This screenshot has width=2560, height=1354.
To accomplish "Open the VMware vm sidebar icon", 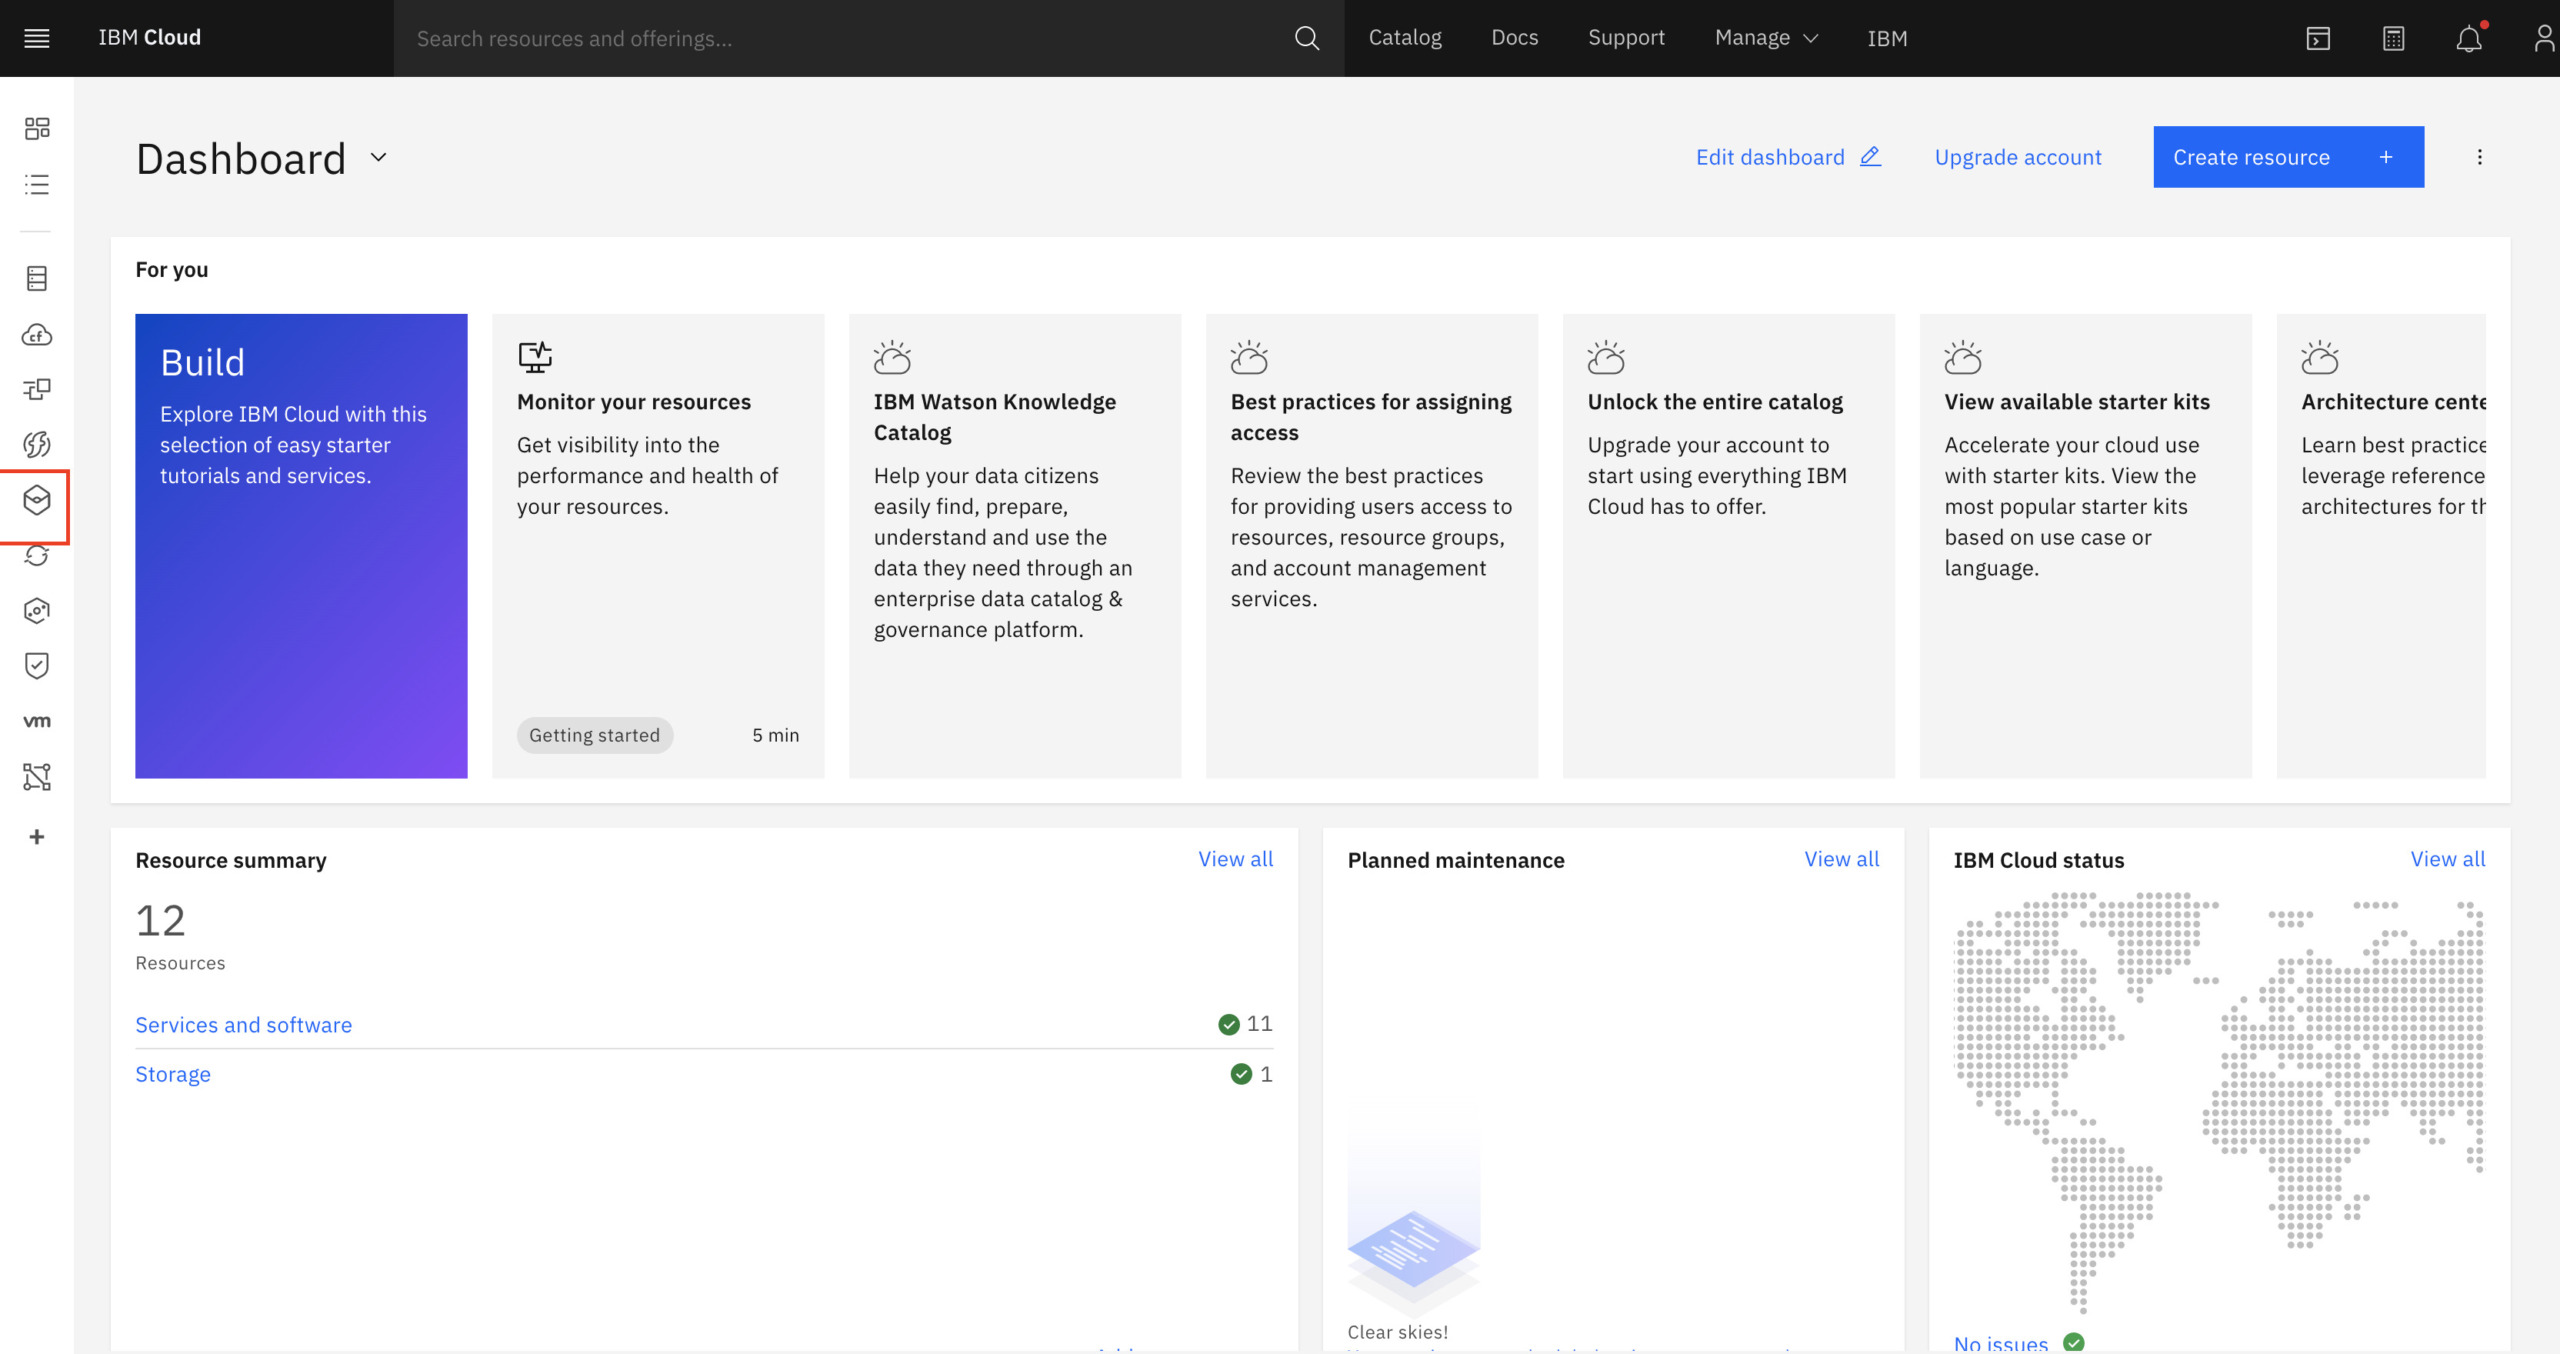I will pos(37,721).
